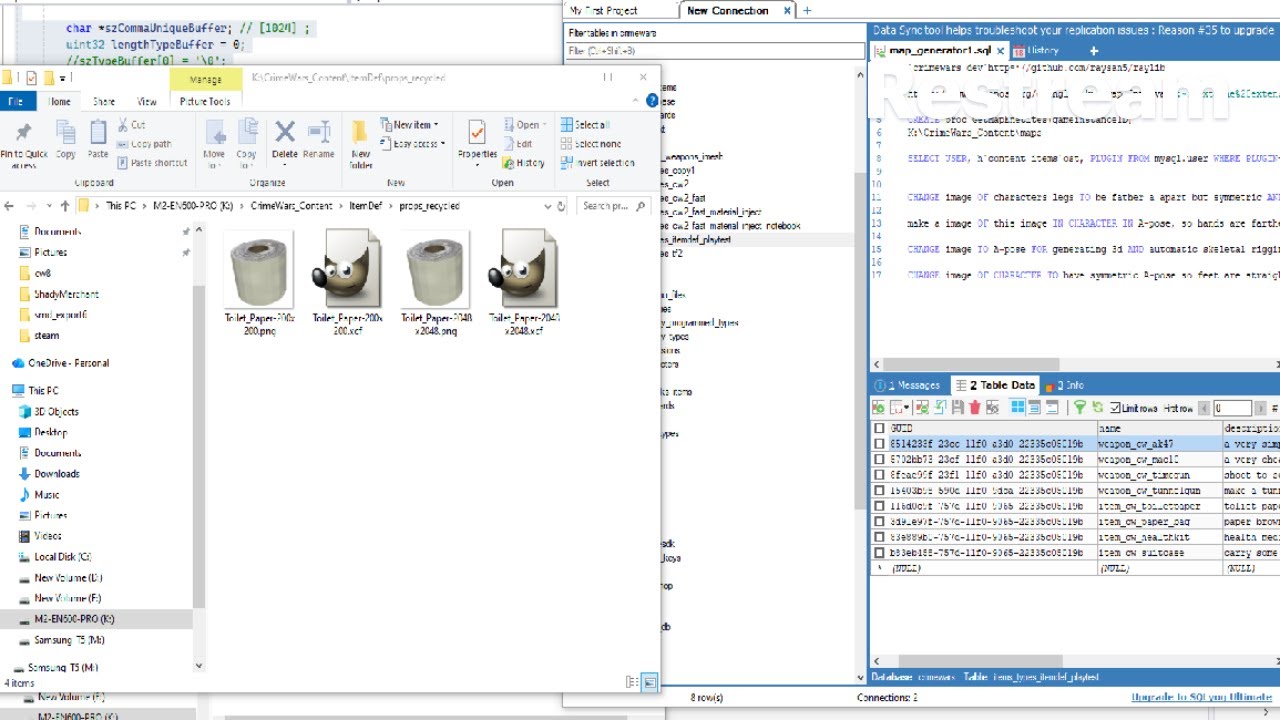The height and width of the screenshot is (720, 1280).
Task: Click the first row number input field
Action: click(x=1233, y=408)
